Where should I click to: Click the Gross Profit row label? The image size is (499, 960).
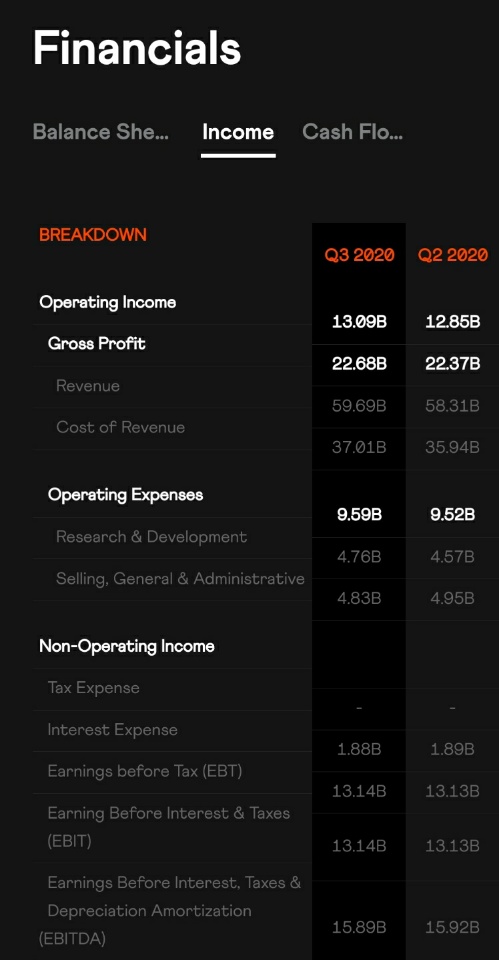(x=97, y=344)
